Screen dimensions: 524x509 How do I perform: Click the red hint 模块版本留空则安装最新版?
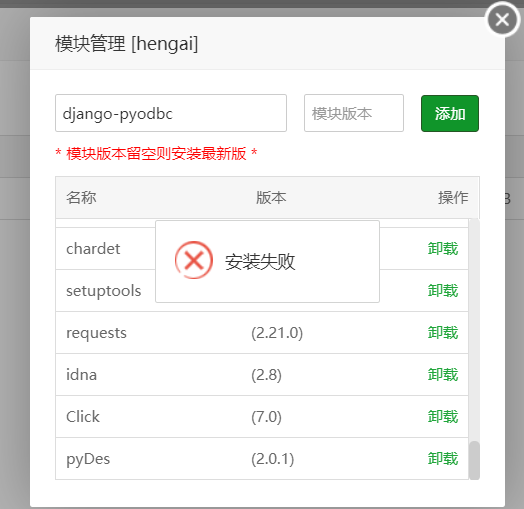[156, 154]
